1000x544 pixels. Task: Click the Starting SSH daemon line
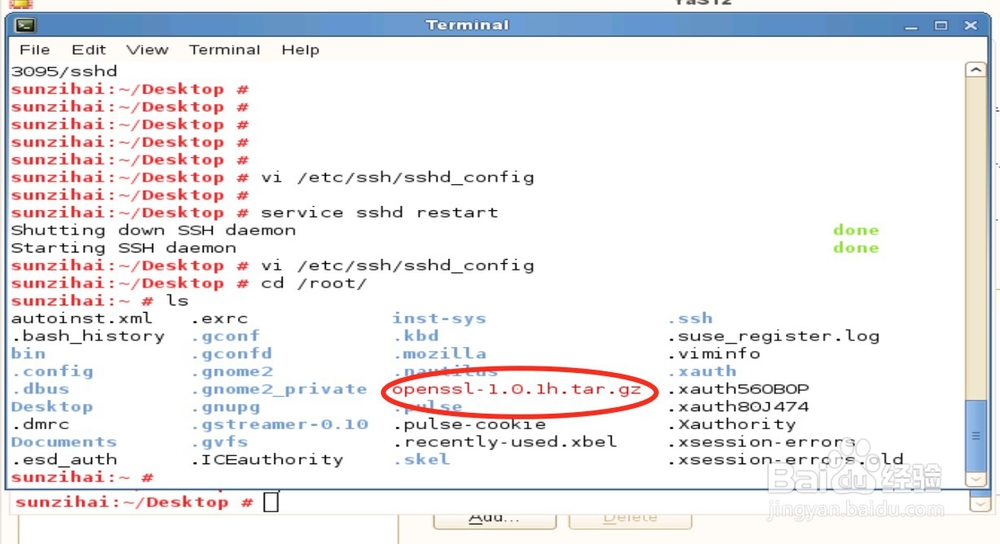pyautogui.click(x=123, y=247)
